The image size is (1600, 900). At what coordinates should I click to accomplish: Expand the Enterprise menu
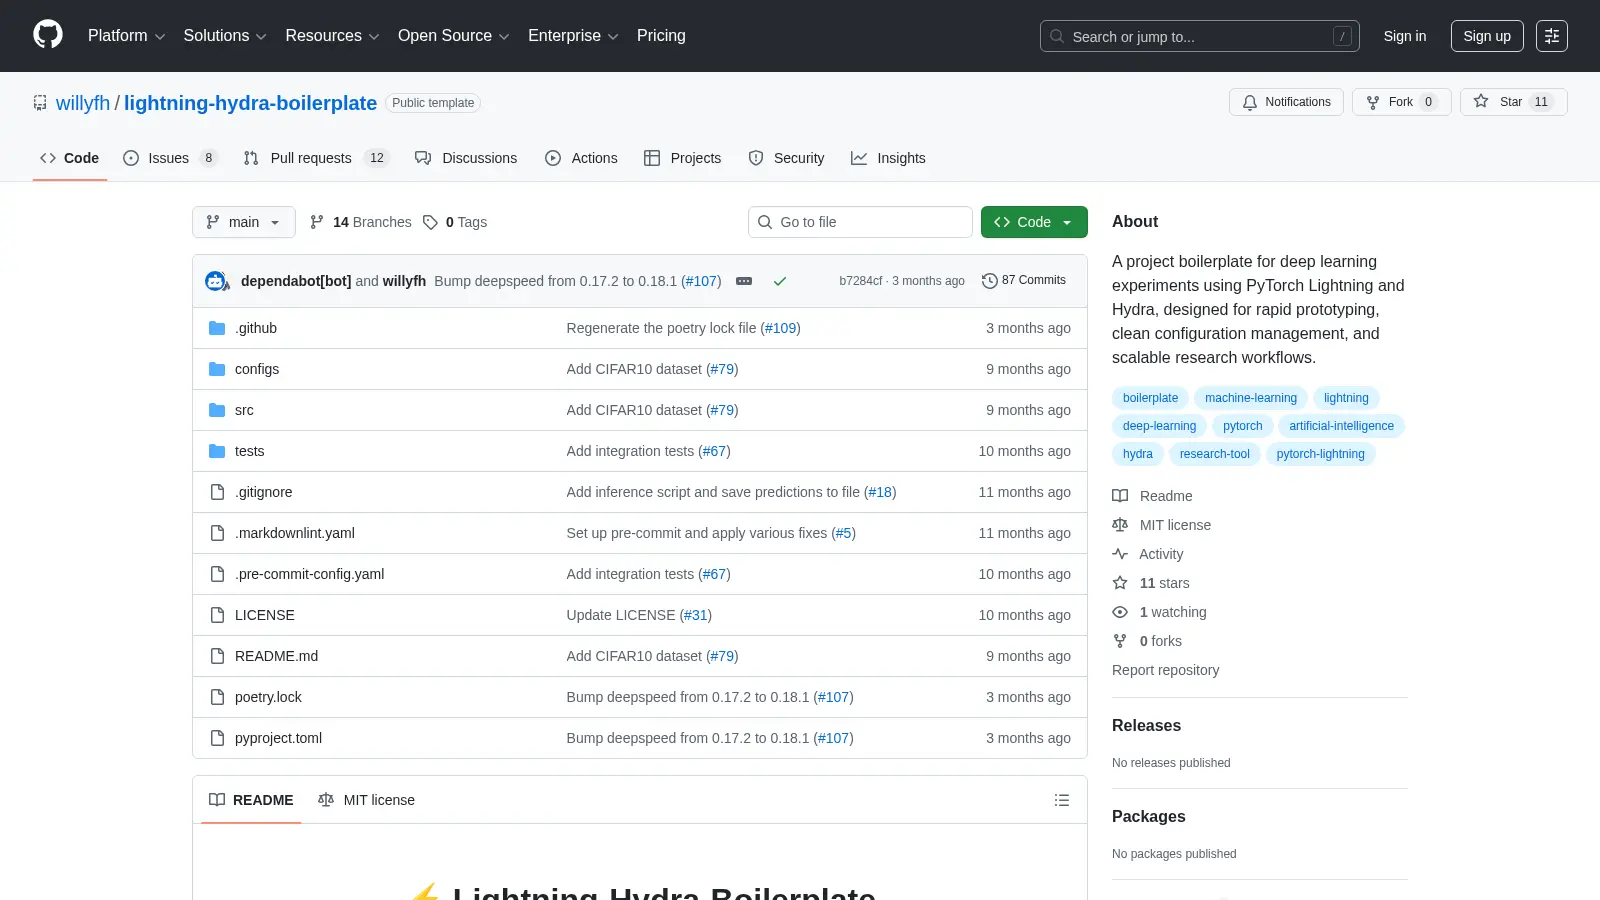(x=573, y=36)
